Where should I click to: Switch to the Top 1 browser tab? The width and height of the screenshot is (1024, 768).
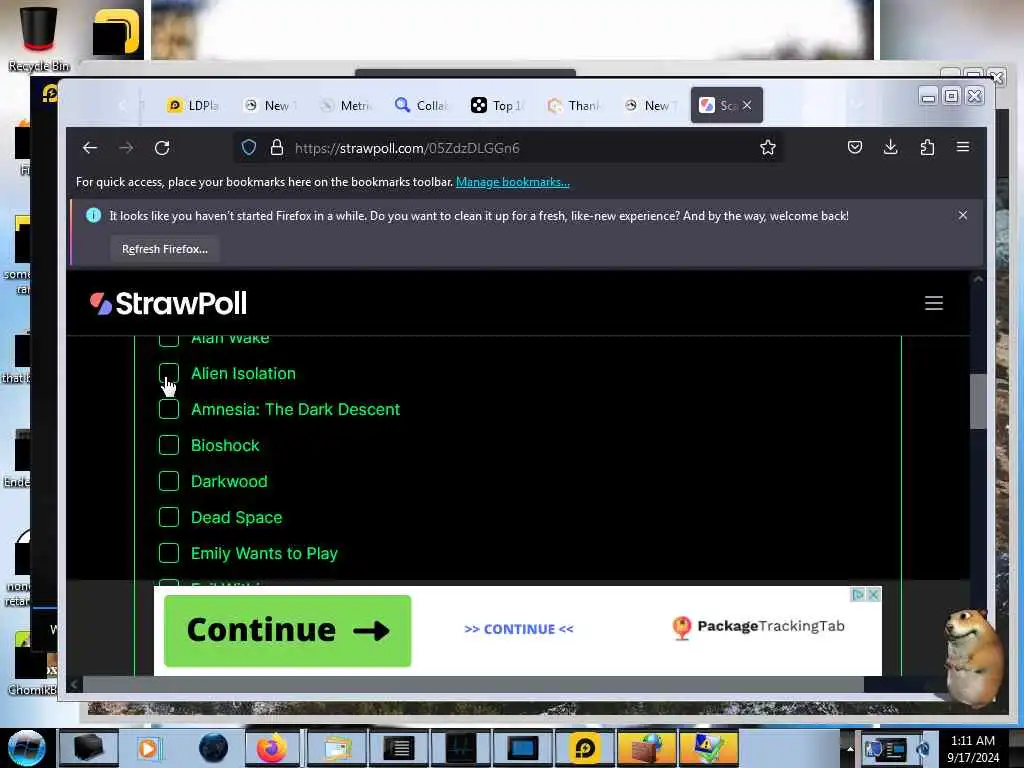pyautogui.click(x=498, y=105)
